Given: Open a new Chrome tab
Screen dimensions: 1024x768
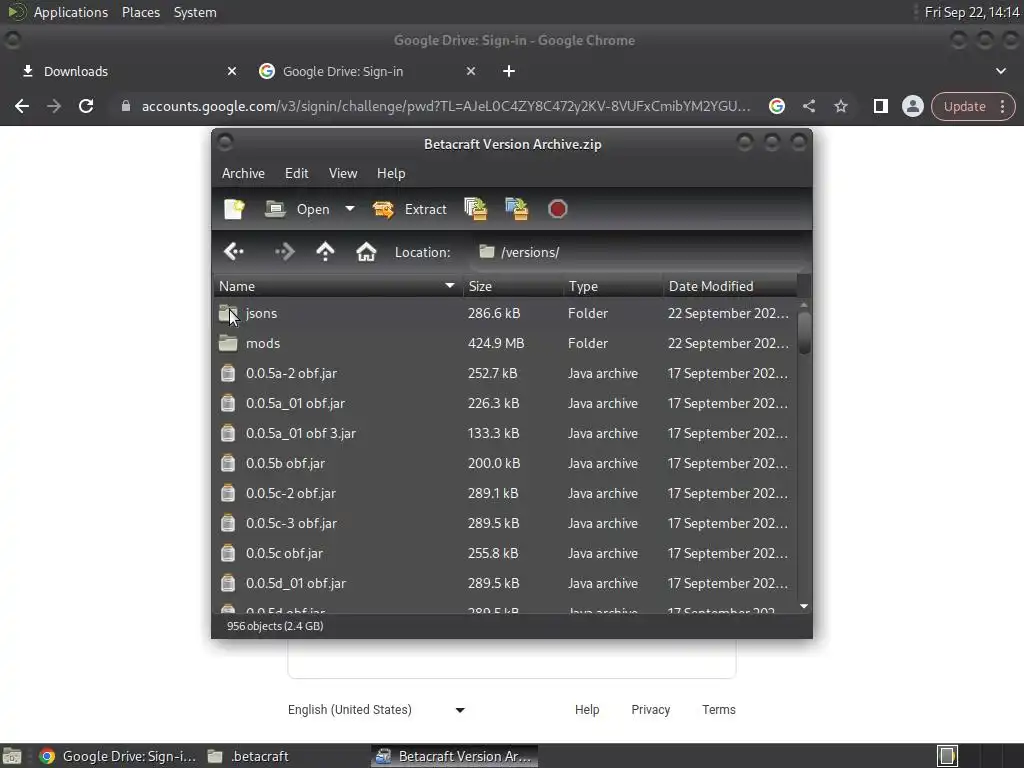Looking at the screenshot, I should coord(509,71).
